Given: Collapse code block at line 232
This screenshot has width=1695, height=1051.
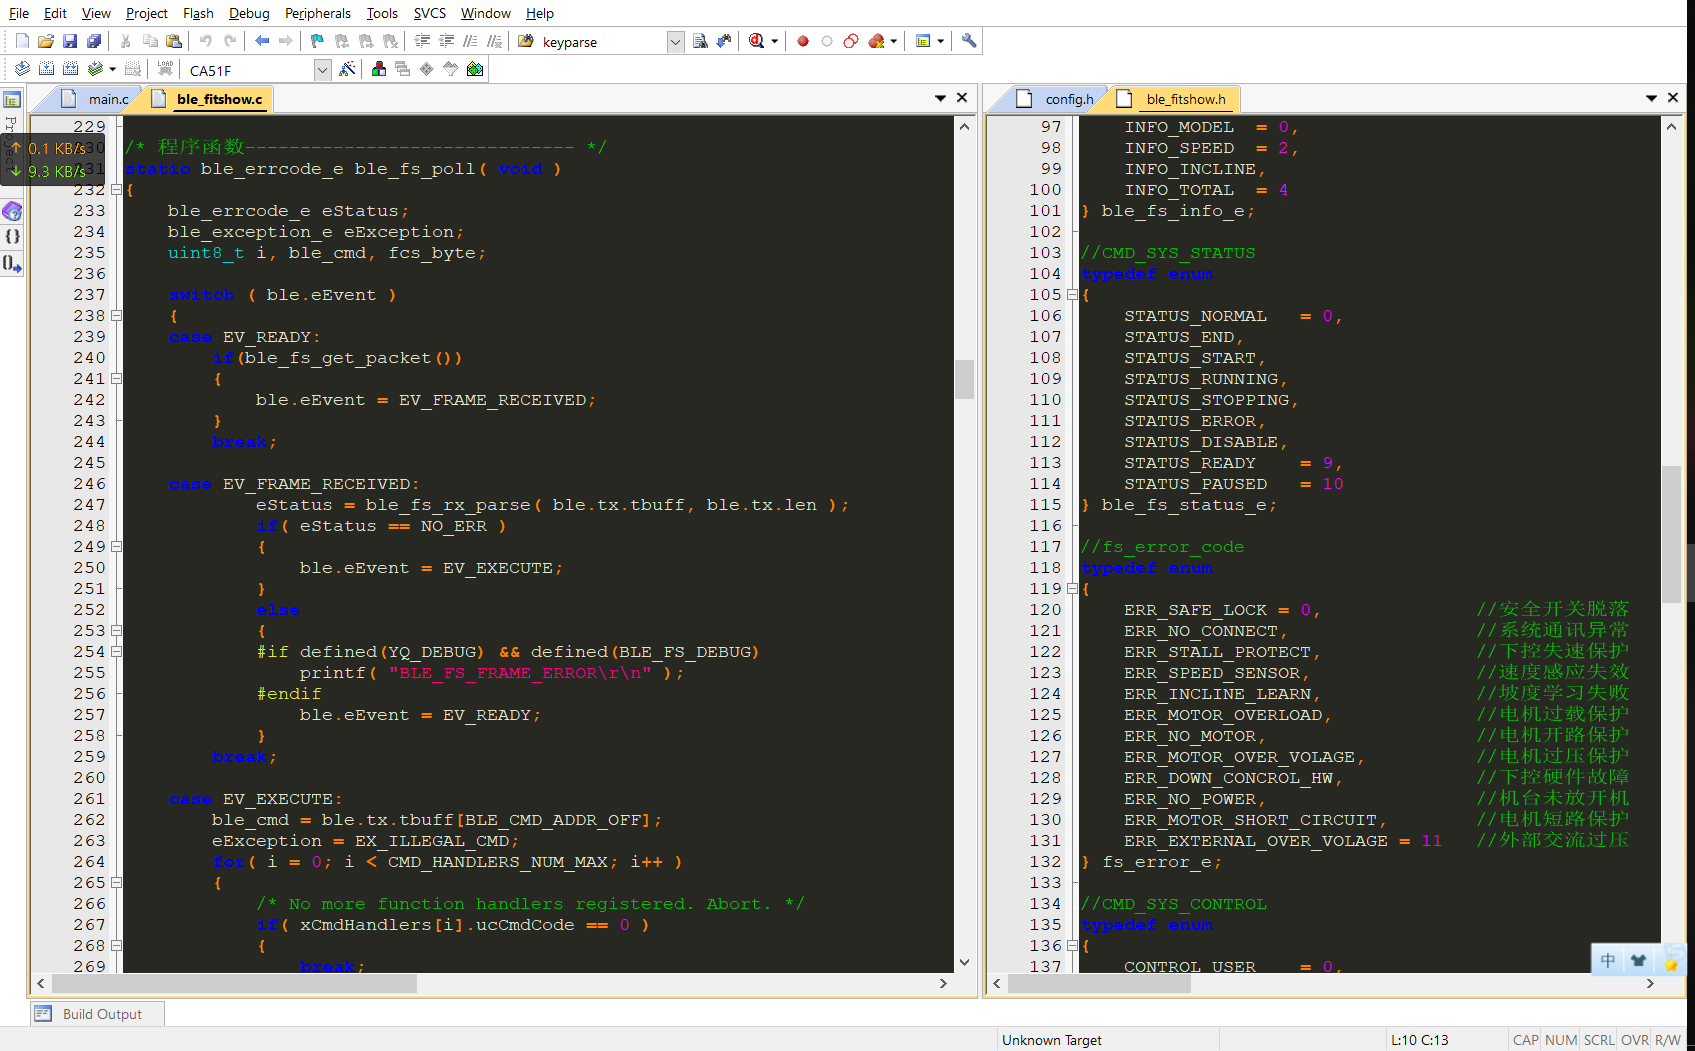Looking at the screenshot, I should click(116, 190).
